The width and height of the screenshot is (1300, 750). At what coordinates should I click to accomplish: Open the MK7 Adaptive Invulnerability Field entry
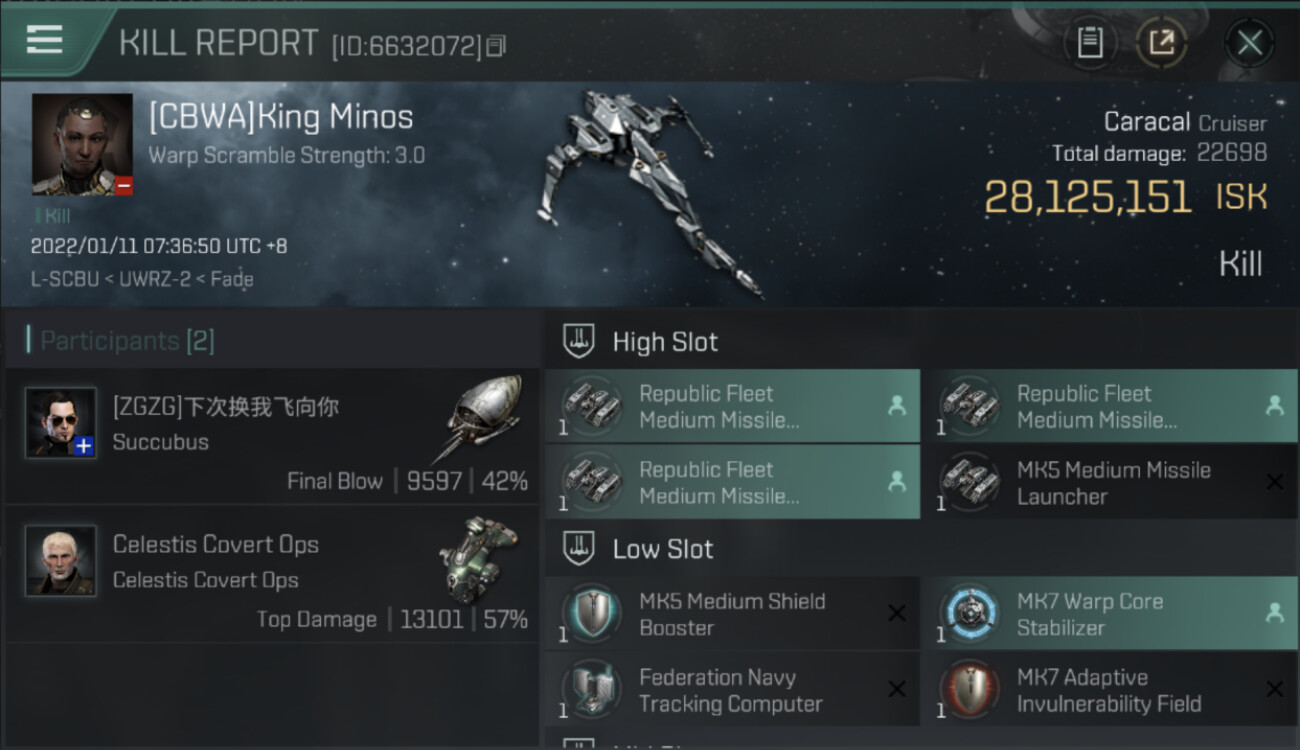[1110, 690]
